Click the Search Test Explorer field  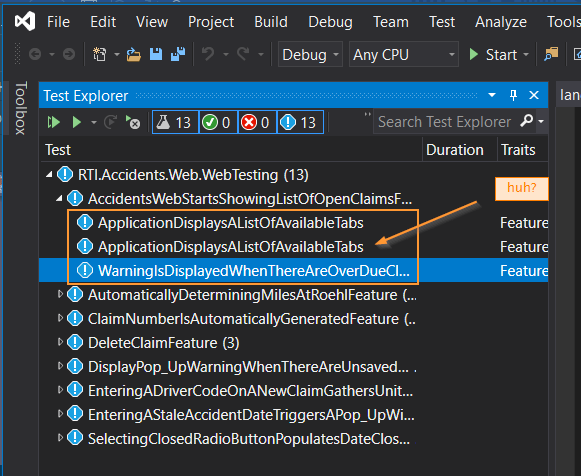(x=445, y=122)
